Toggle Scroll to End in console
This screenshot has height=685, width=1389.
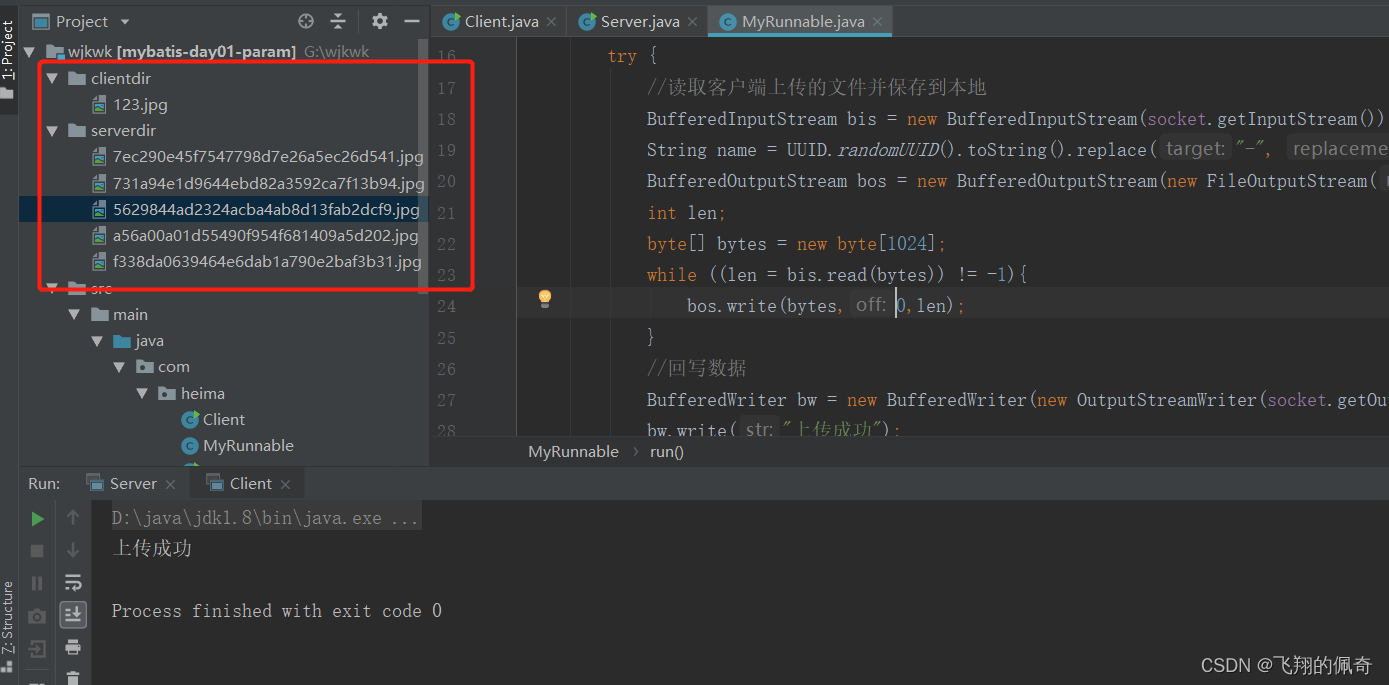point(73,615)
